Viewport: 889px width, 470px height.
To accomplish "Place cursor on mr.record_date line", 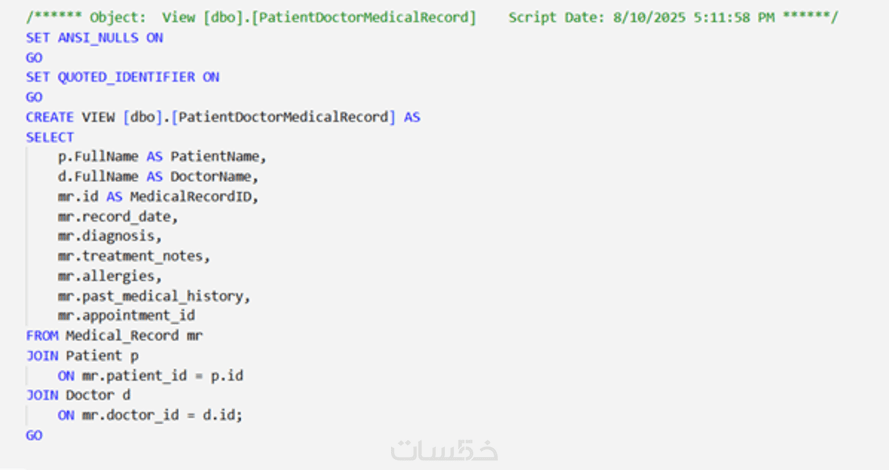I will [x=117, y=216].
